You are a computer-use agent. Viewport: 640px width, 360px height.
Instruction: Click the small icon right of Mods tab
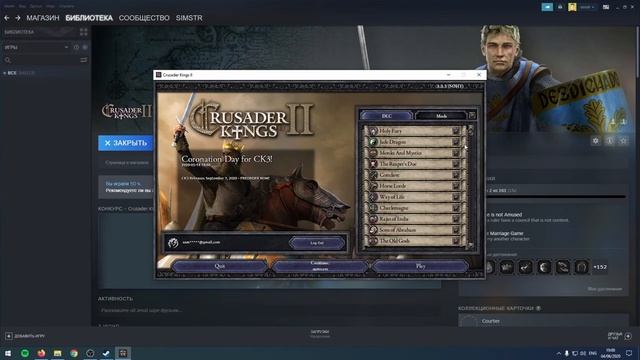(472, 116)
